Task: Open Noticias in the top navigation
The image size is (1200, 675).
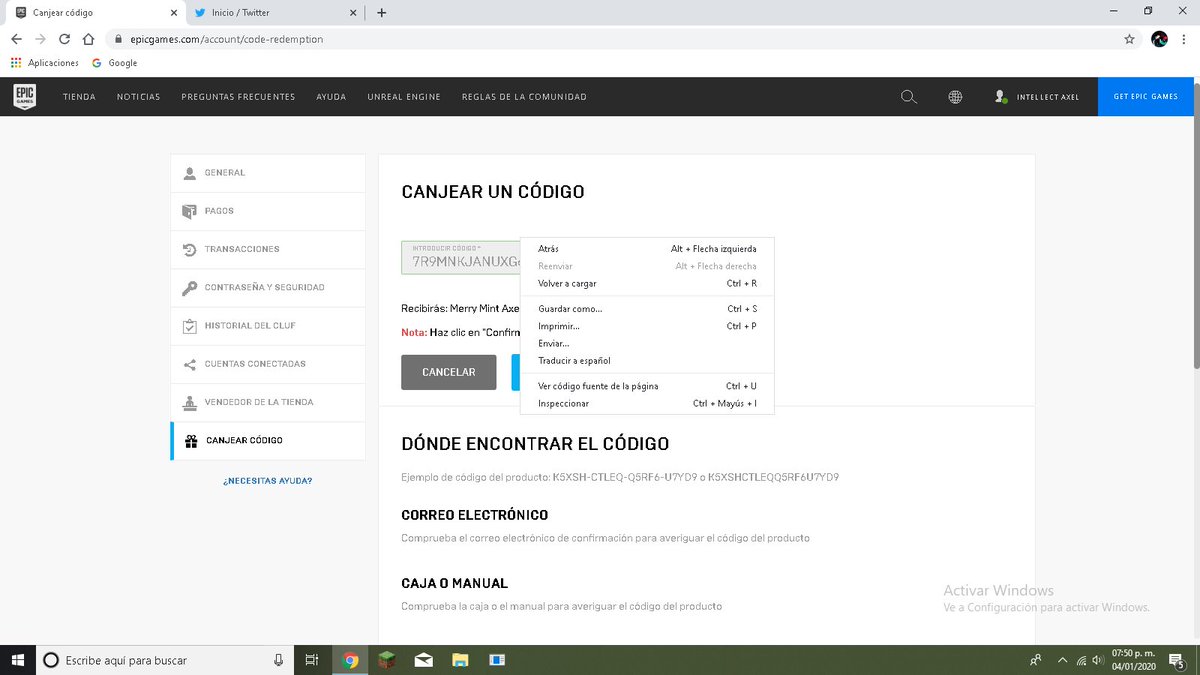Action: click(x=139, y=97)
